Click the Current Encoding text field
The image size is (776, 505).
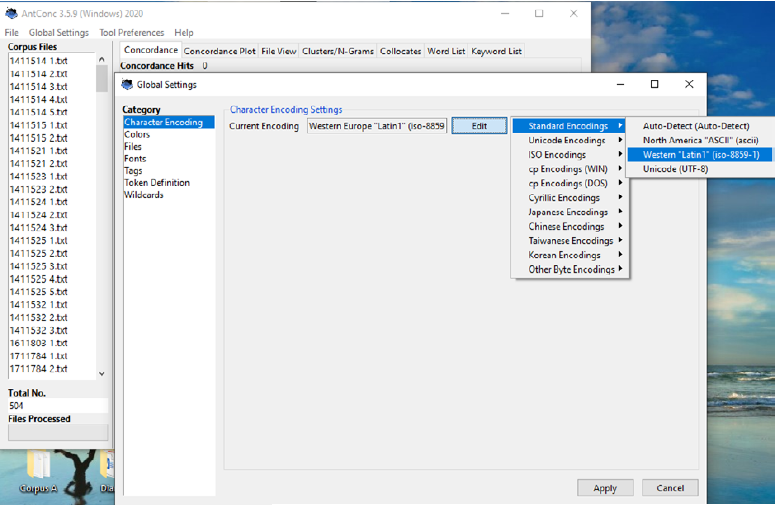coord(376,127)
